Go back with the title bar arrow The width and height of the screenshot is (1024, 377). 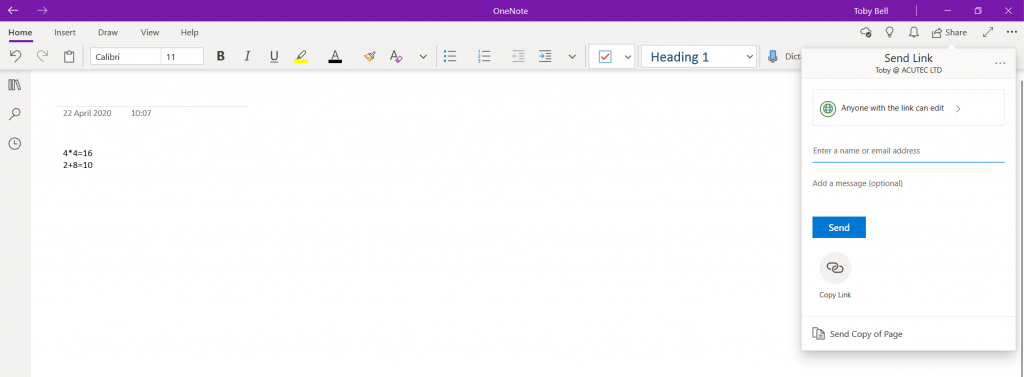[x=13, y=10]
